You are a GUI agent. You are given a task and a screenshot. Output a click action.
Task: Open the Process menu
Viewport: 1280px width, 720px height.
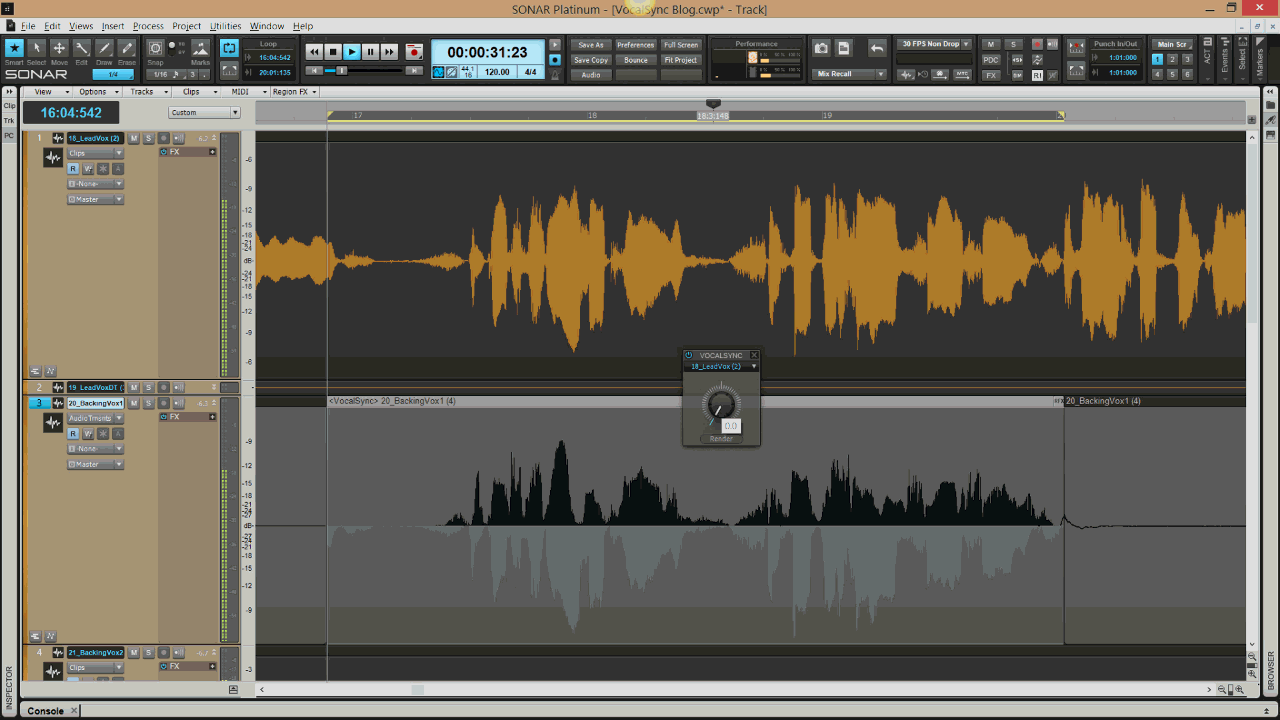(x=148, y=26)
